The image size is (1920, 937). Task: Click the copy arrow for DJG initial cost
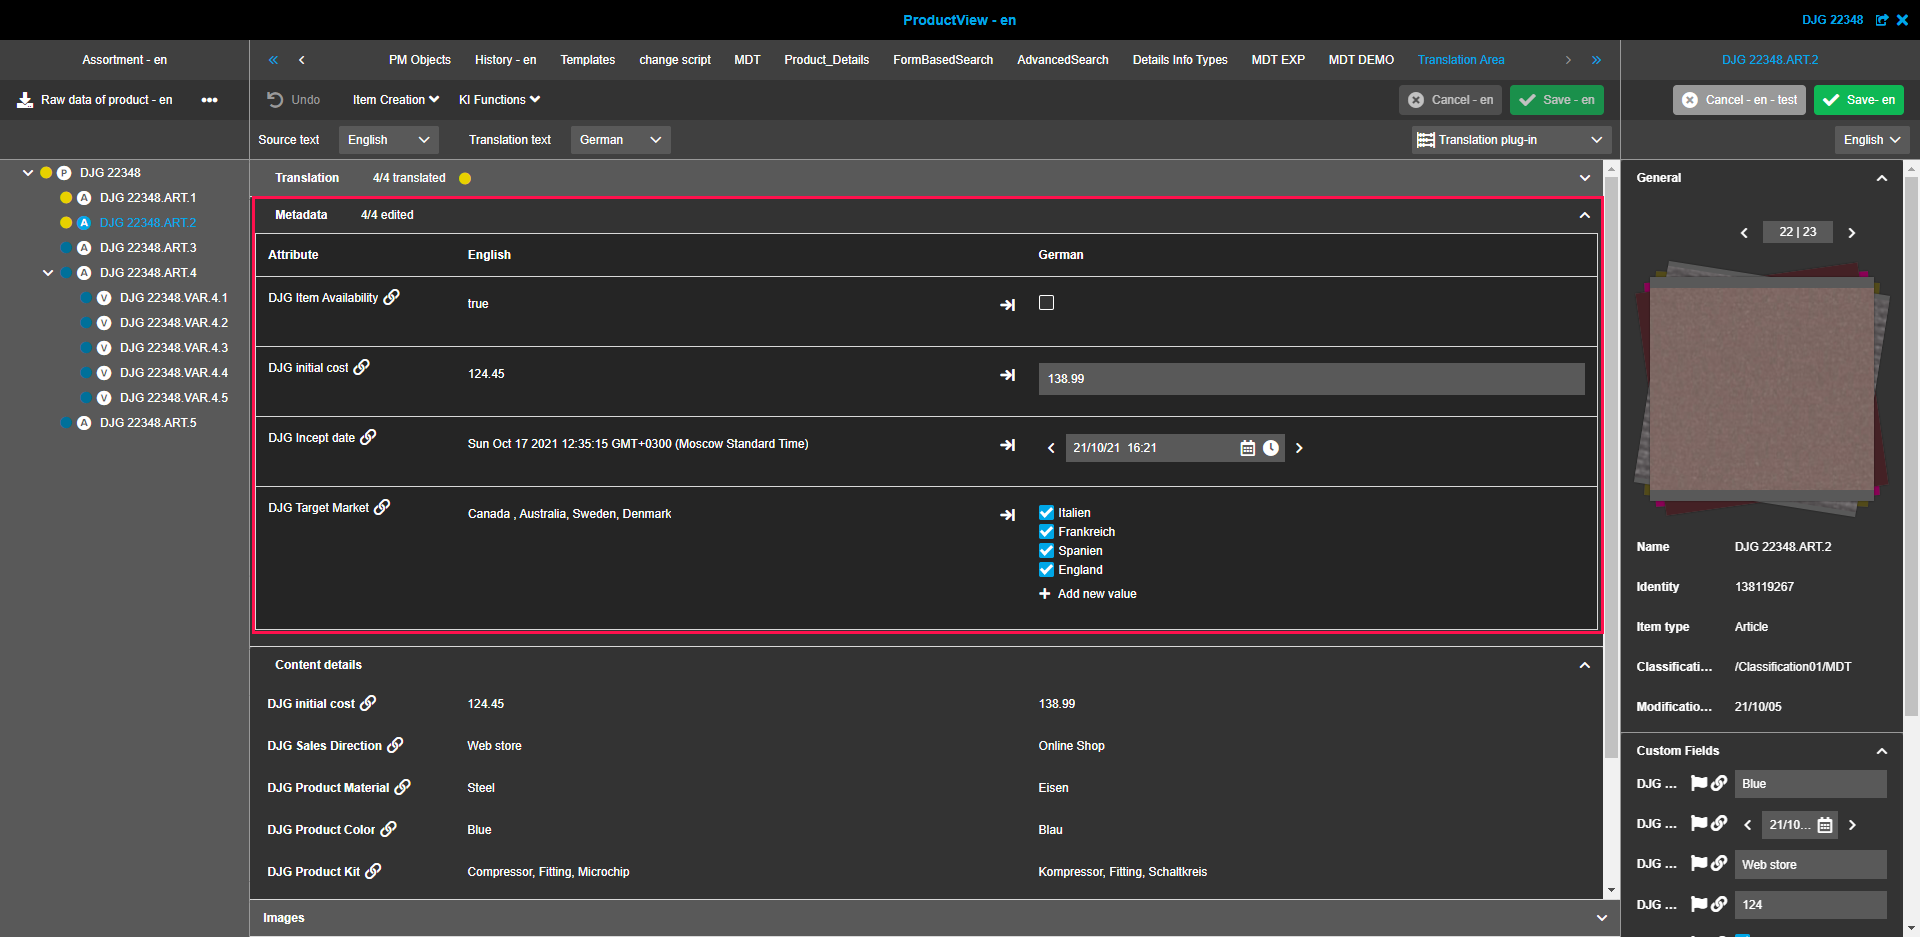(1007, 375)
